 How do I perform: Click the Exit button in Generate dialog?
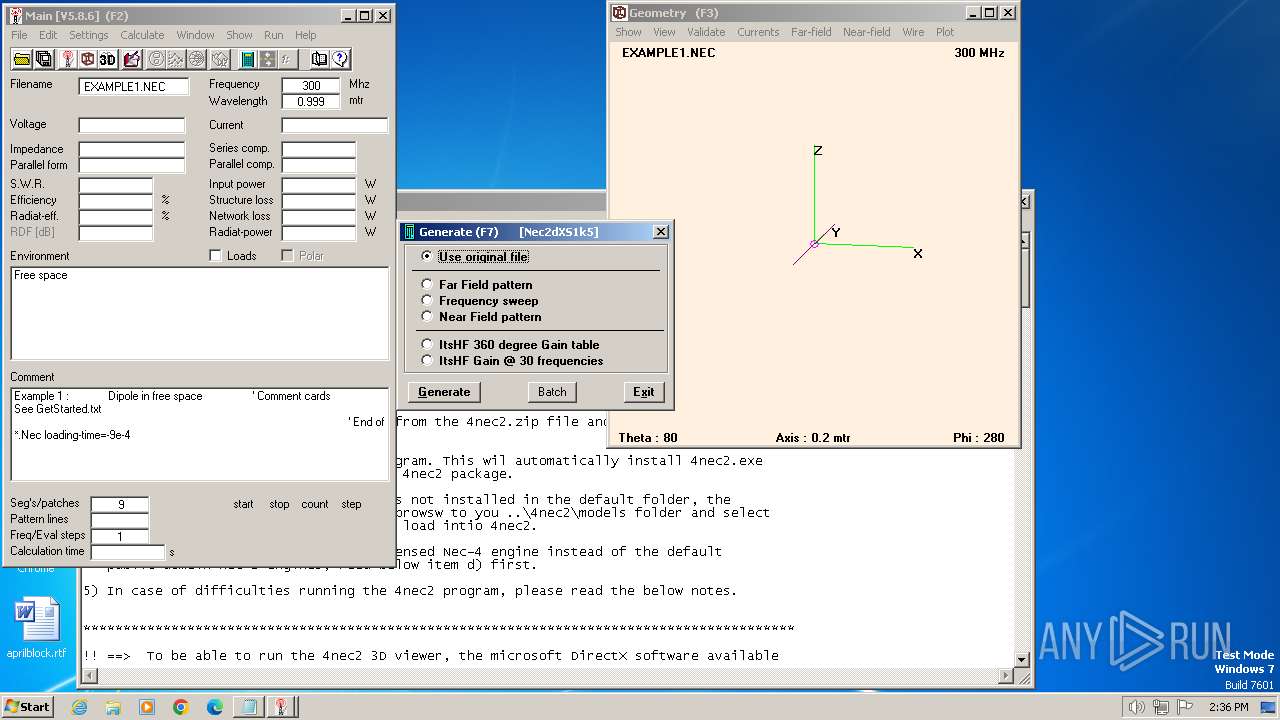tap(644, 392)
